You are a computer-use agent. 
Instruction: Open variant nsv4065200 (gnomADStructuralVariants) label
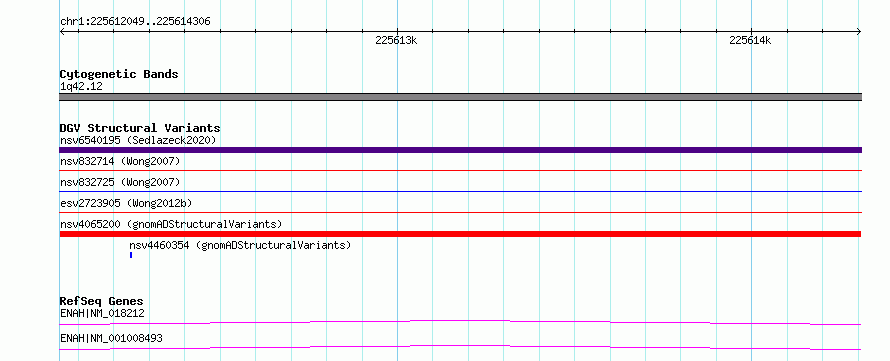click(x=171, y=224)
